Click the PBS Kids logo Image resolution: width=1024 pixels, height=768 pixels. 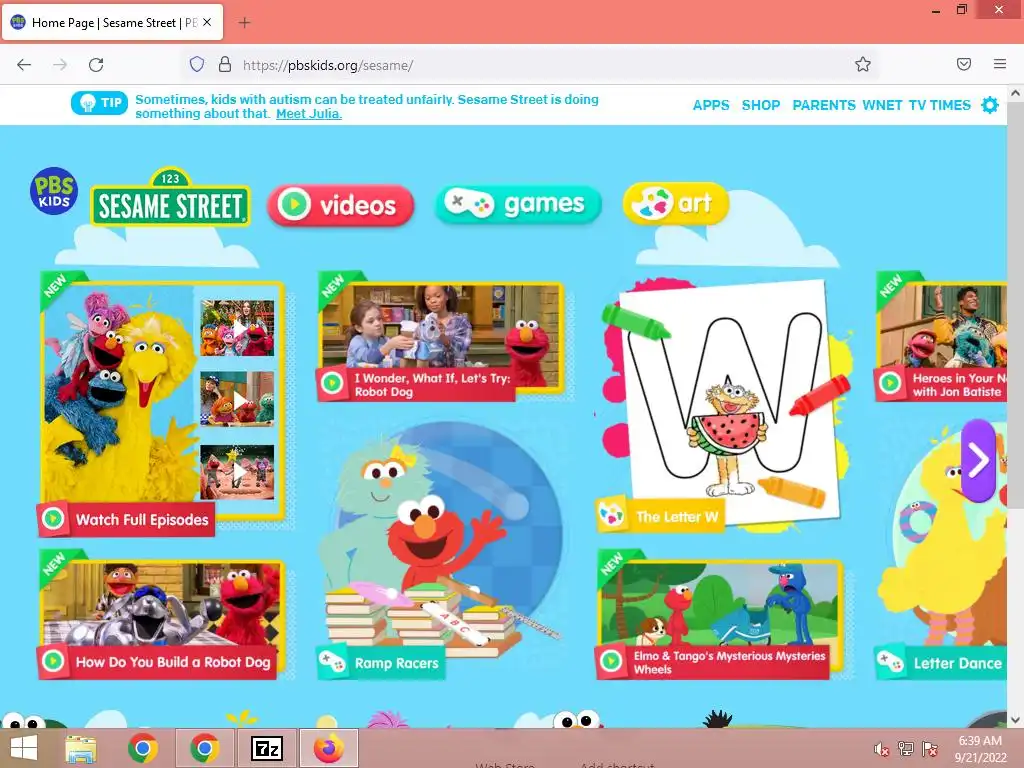point(54,191)
